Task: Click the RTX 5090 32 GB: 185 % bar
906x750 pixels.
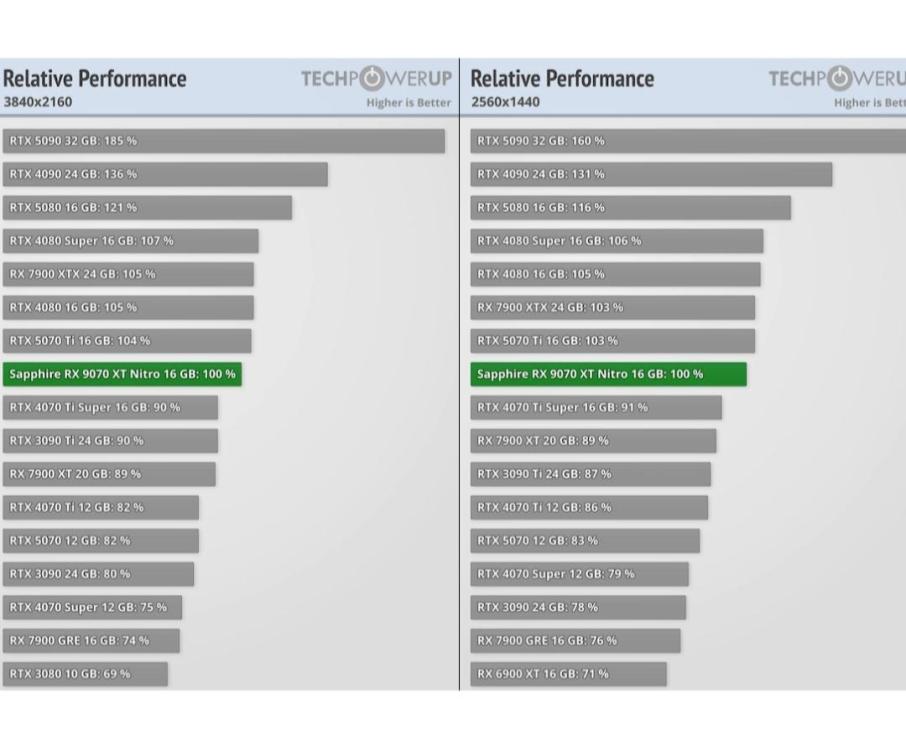Action: [223, 141]
